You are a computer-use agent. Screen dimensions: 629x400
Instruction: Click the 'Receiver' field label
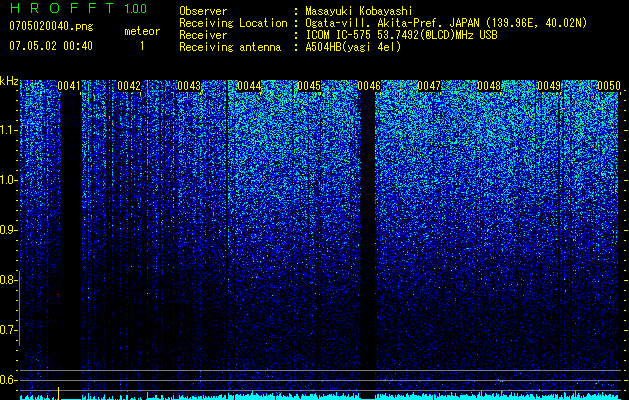(203, 35)
